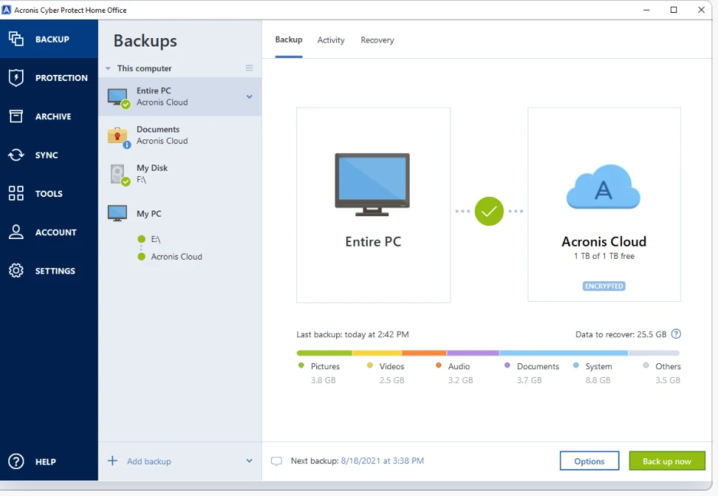Click the green Pictures segment of the data bar
This screenshot has height=496, width=718.
[324, 353]
